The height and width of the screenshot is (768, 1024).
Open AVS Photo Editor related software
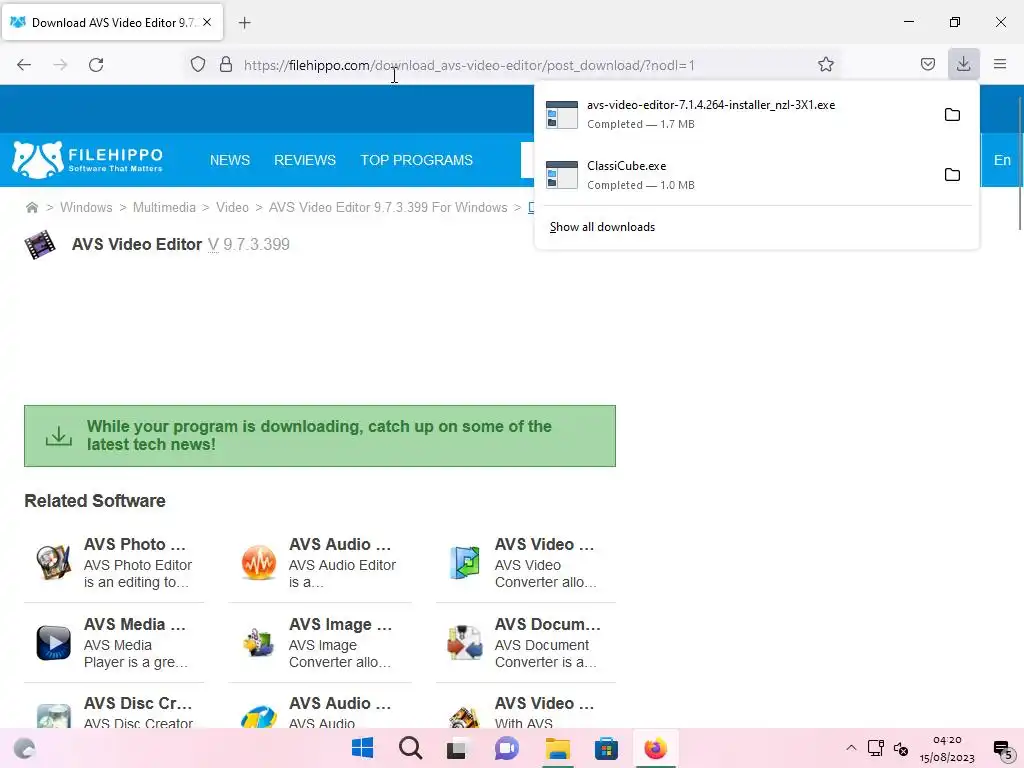tap(135, 544)
